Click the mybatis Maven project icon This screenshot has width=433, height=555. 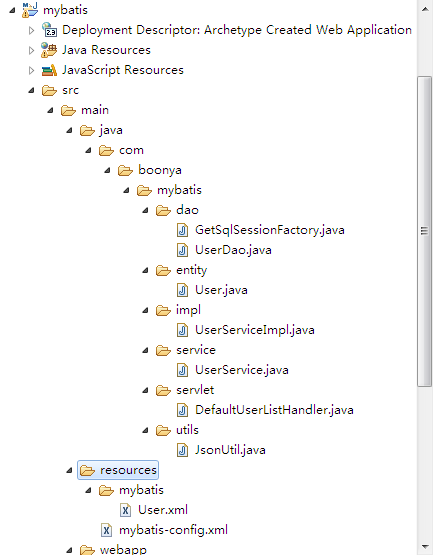coord(29,10)
